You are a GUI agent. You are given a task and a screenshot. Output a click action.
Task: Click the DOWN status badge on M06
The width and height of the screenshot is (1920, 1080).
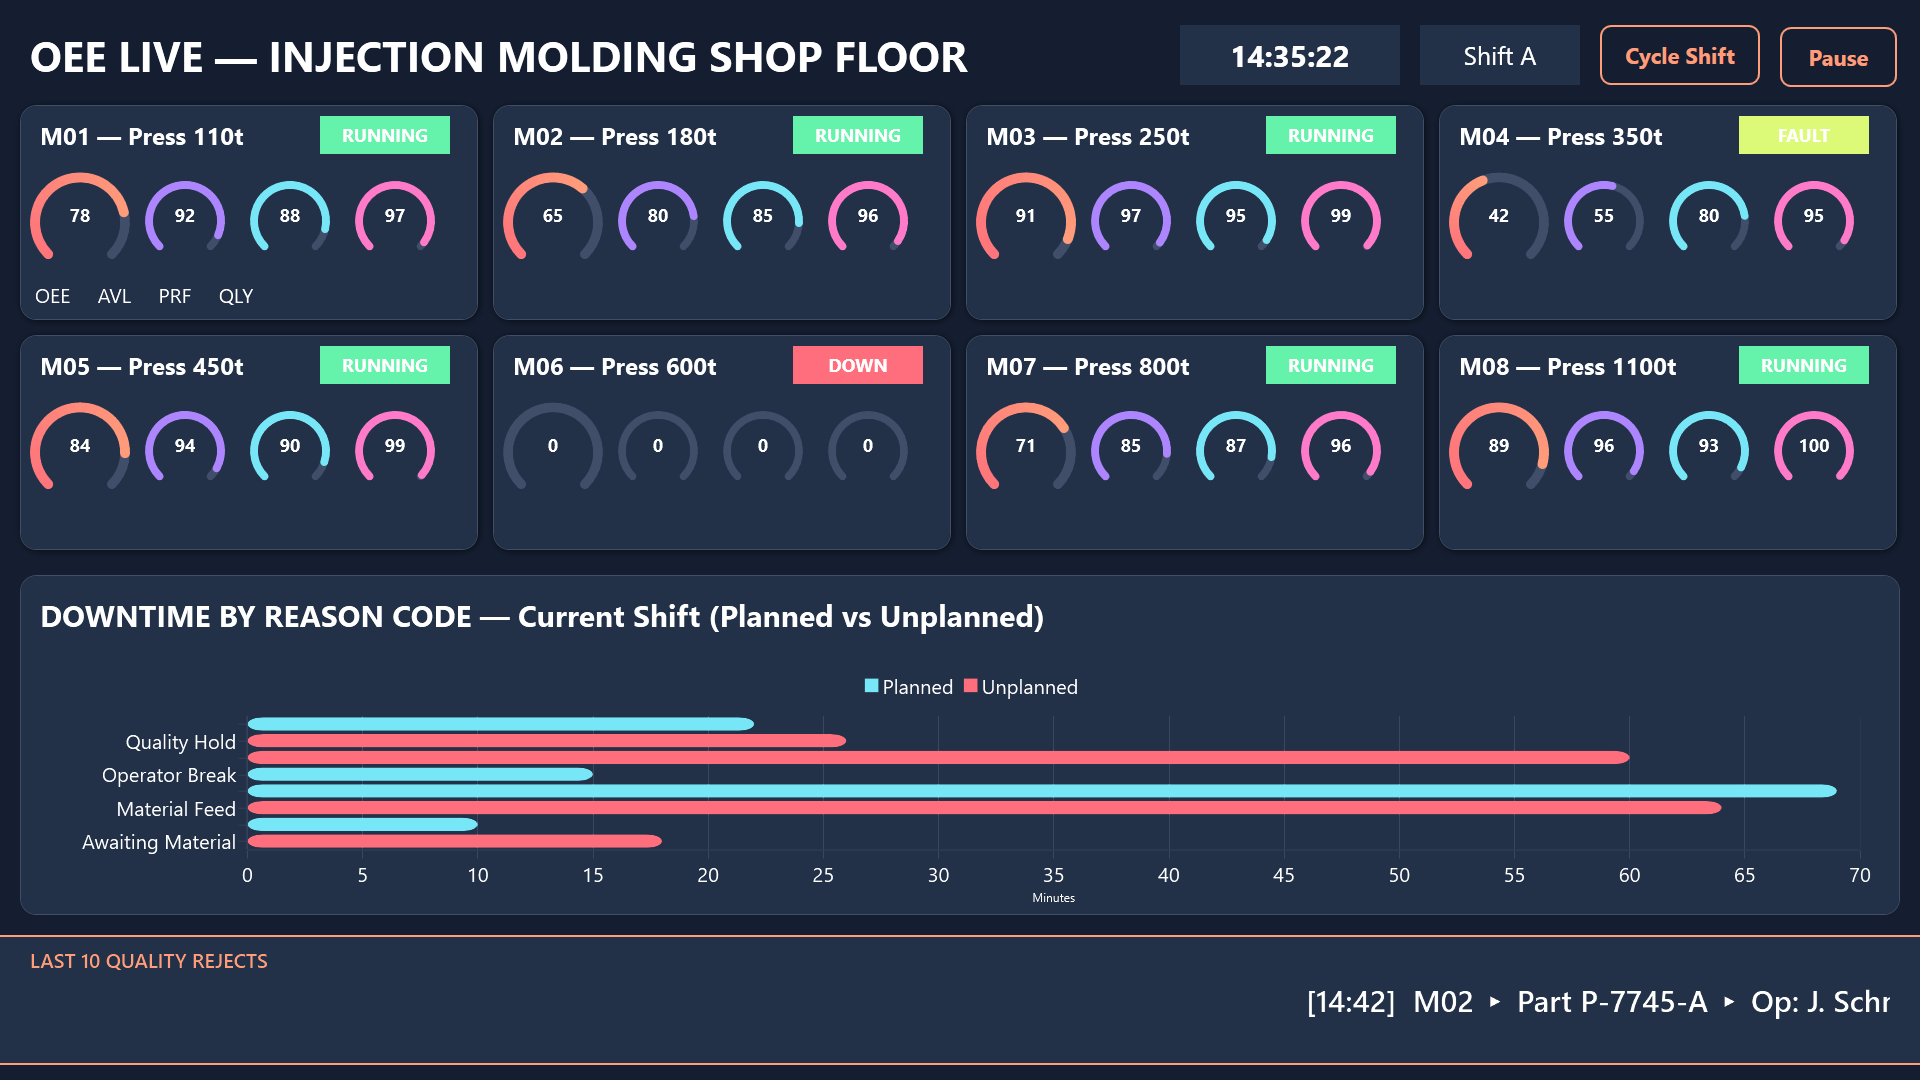tap(857, 365)
